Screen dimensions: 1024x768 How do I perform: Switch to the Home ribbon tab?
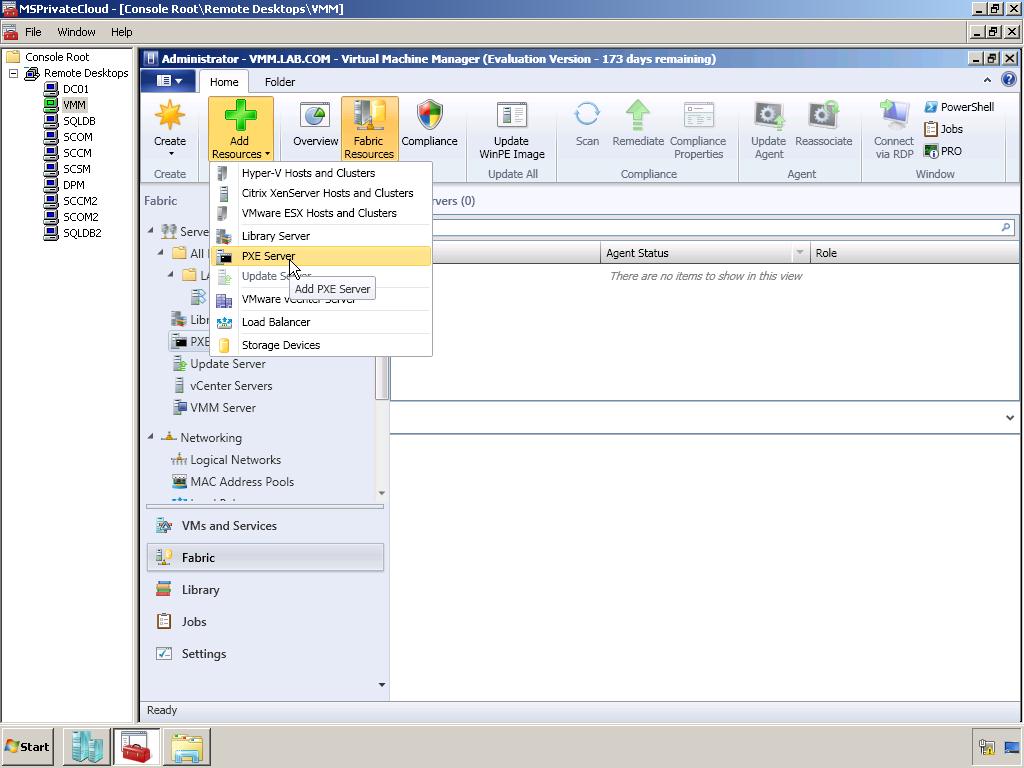coord(224,82)
